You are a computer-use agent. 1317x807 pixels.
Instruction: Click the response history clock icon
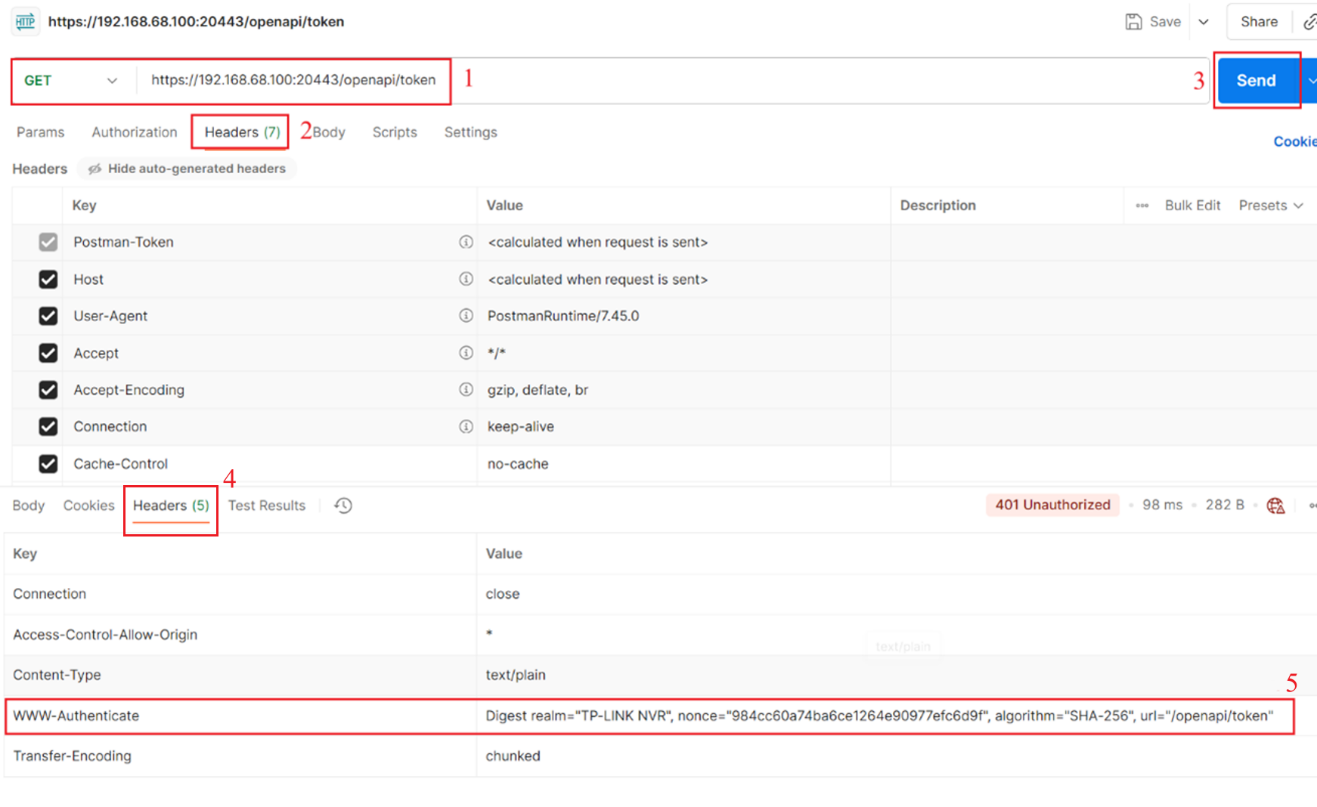click(343, 506)
